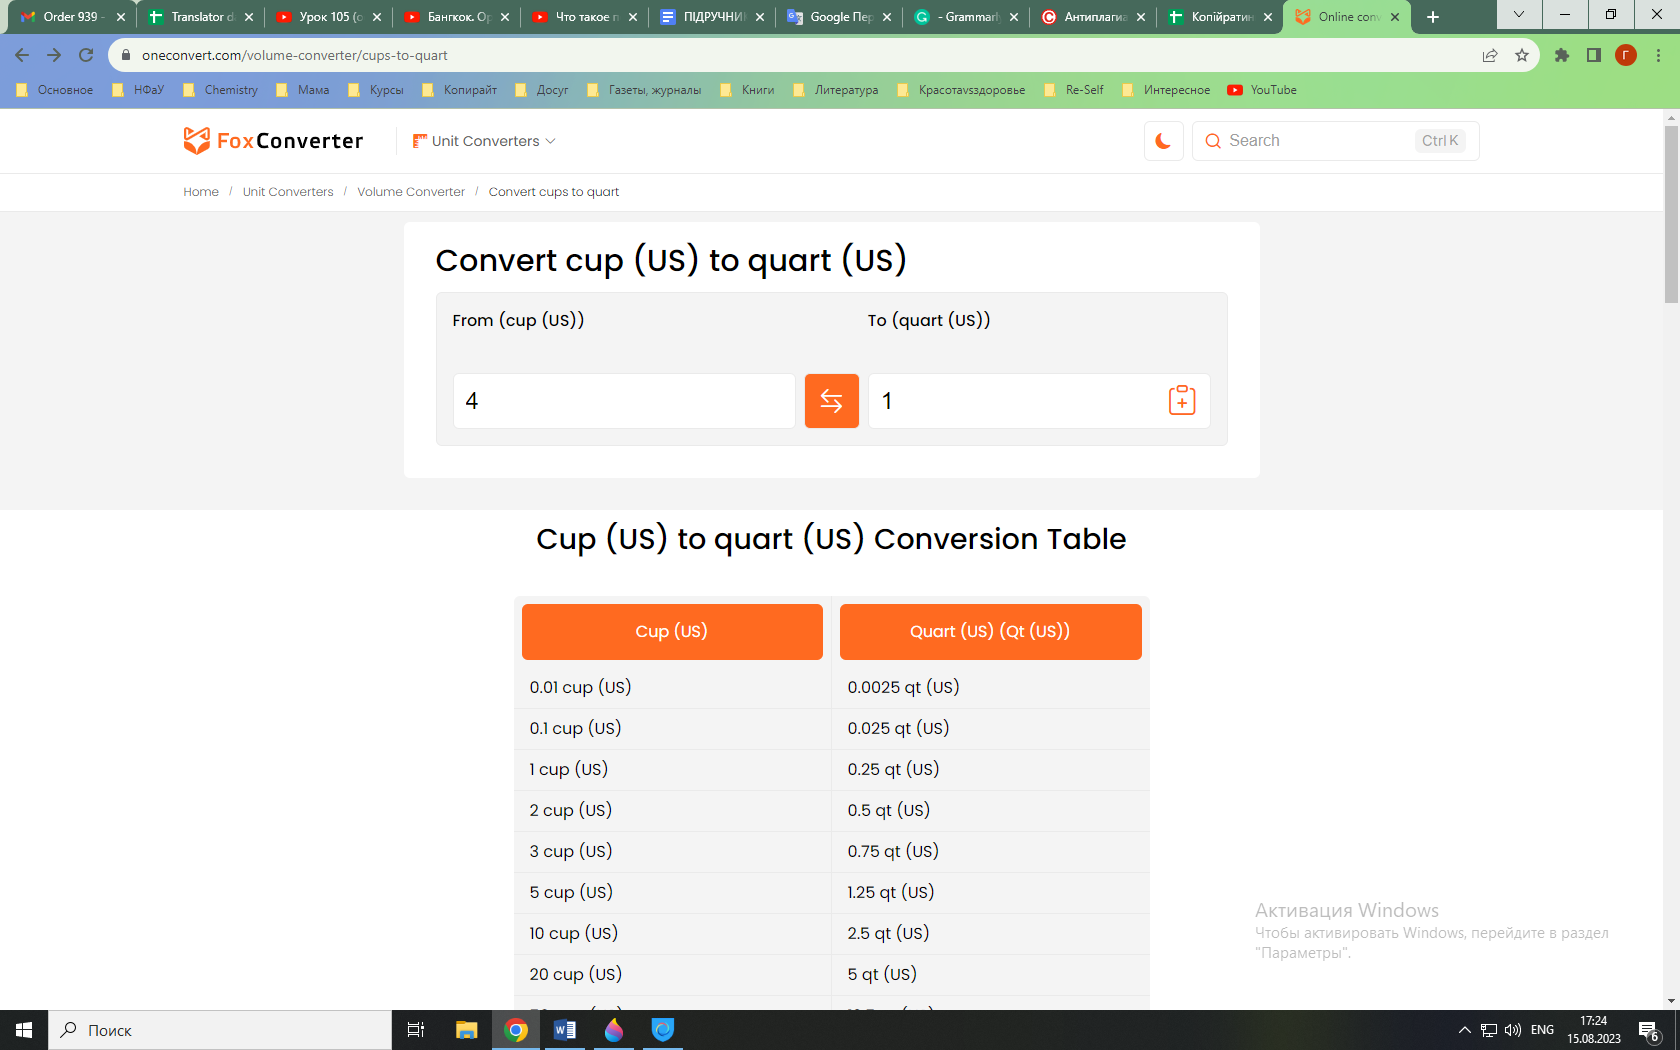Image resolution: width=1680 pixels, height=1050 pixels.
Task: Toggle dark mode moon icon
Action: [1163, 141]
